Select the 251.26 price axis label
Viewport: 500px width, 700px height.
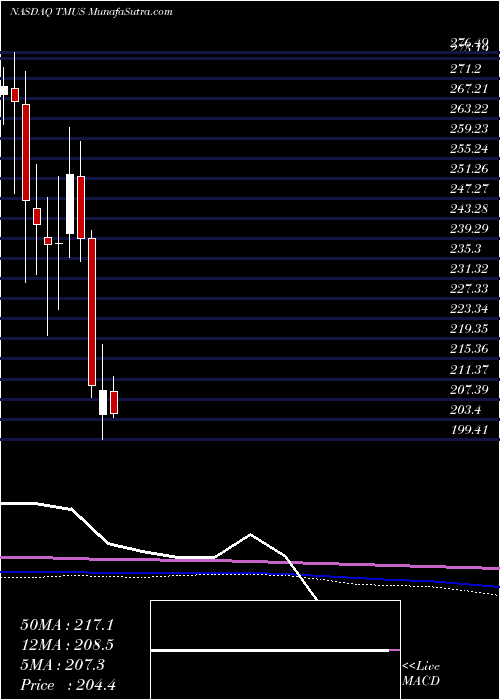point(468,169)
